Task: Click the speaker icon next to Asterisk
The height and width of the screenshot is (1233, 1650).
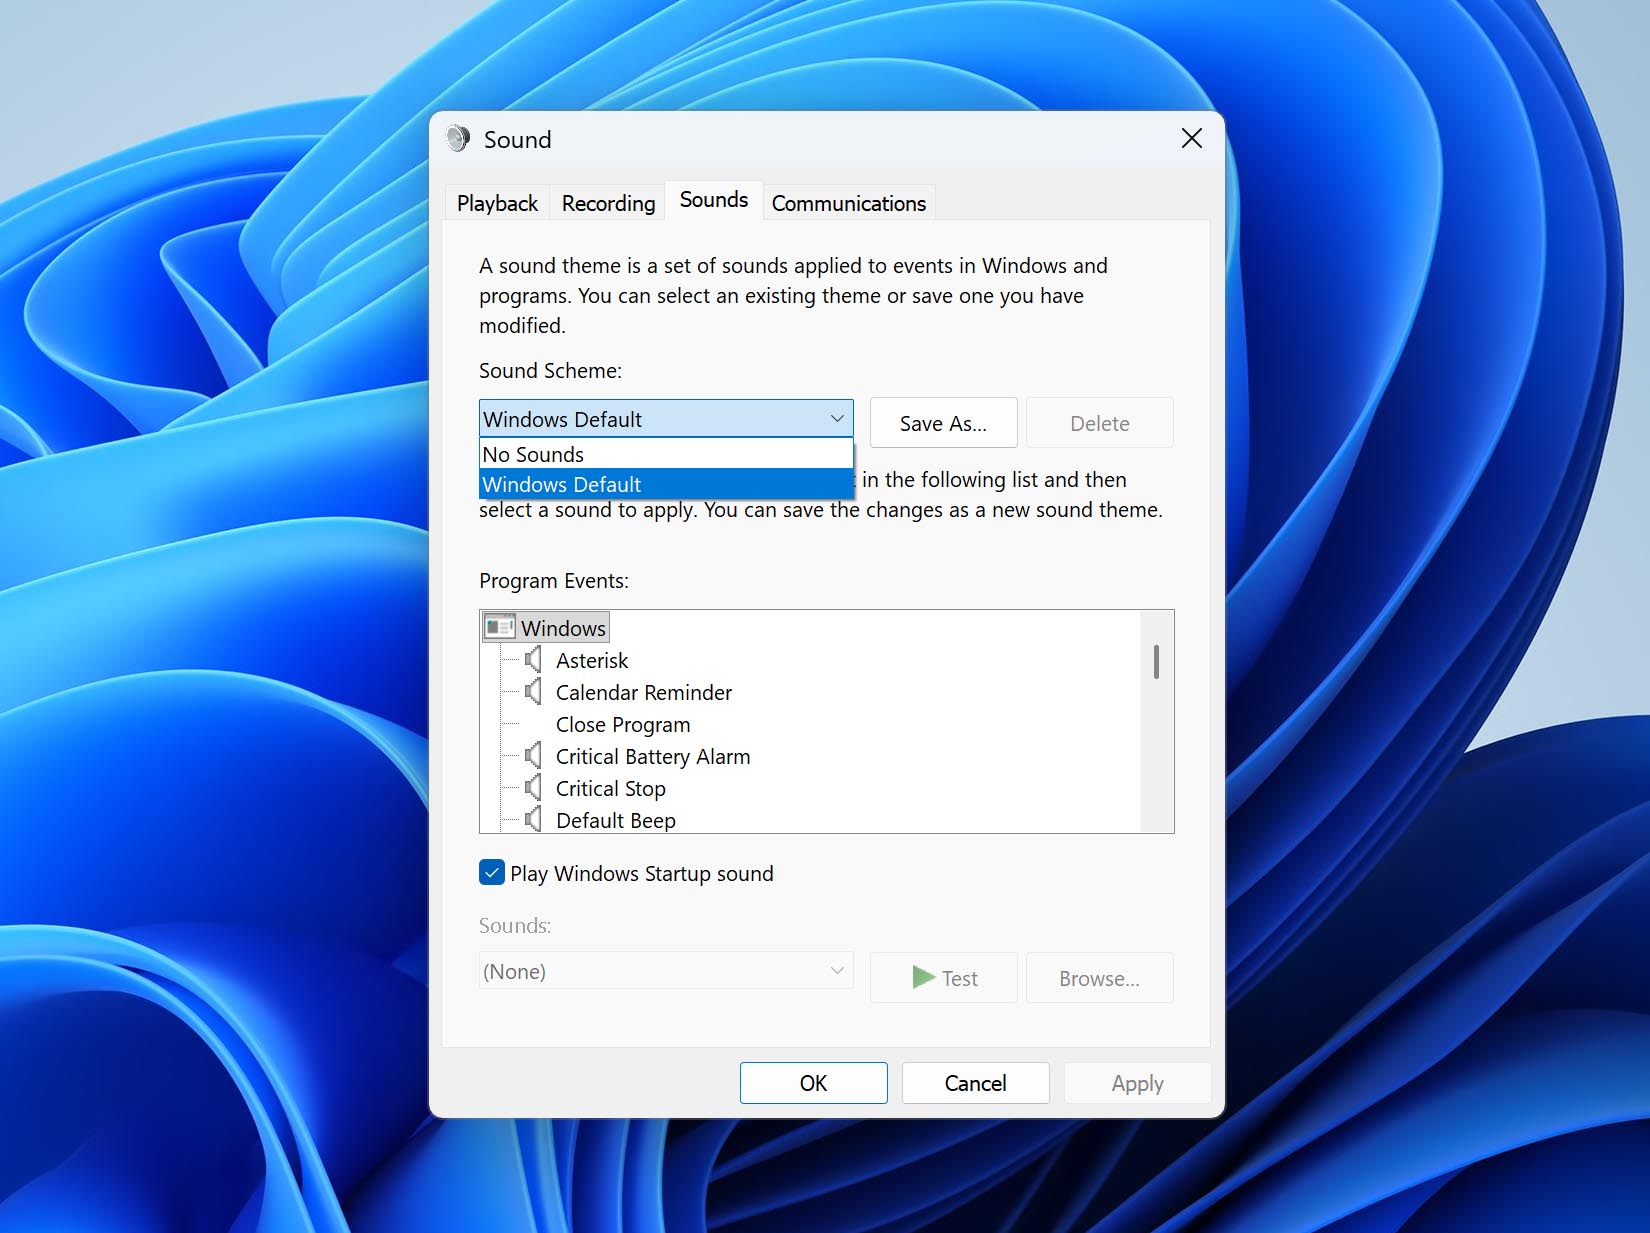Action: pyautogui.click(x=533, y=660)
